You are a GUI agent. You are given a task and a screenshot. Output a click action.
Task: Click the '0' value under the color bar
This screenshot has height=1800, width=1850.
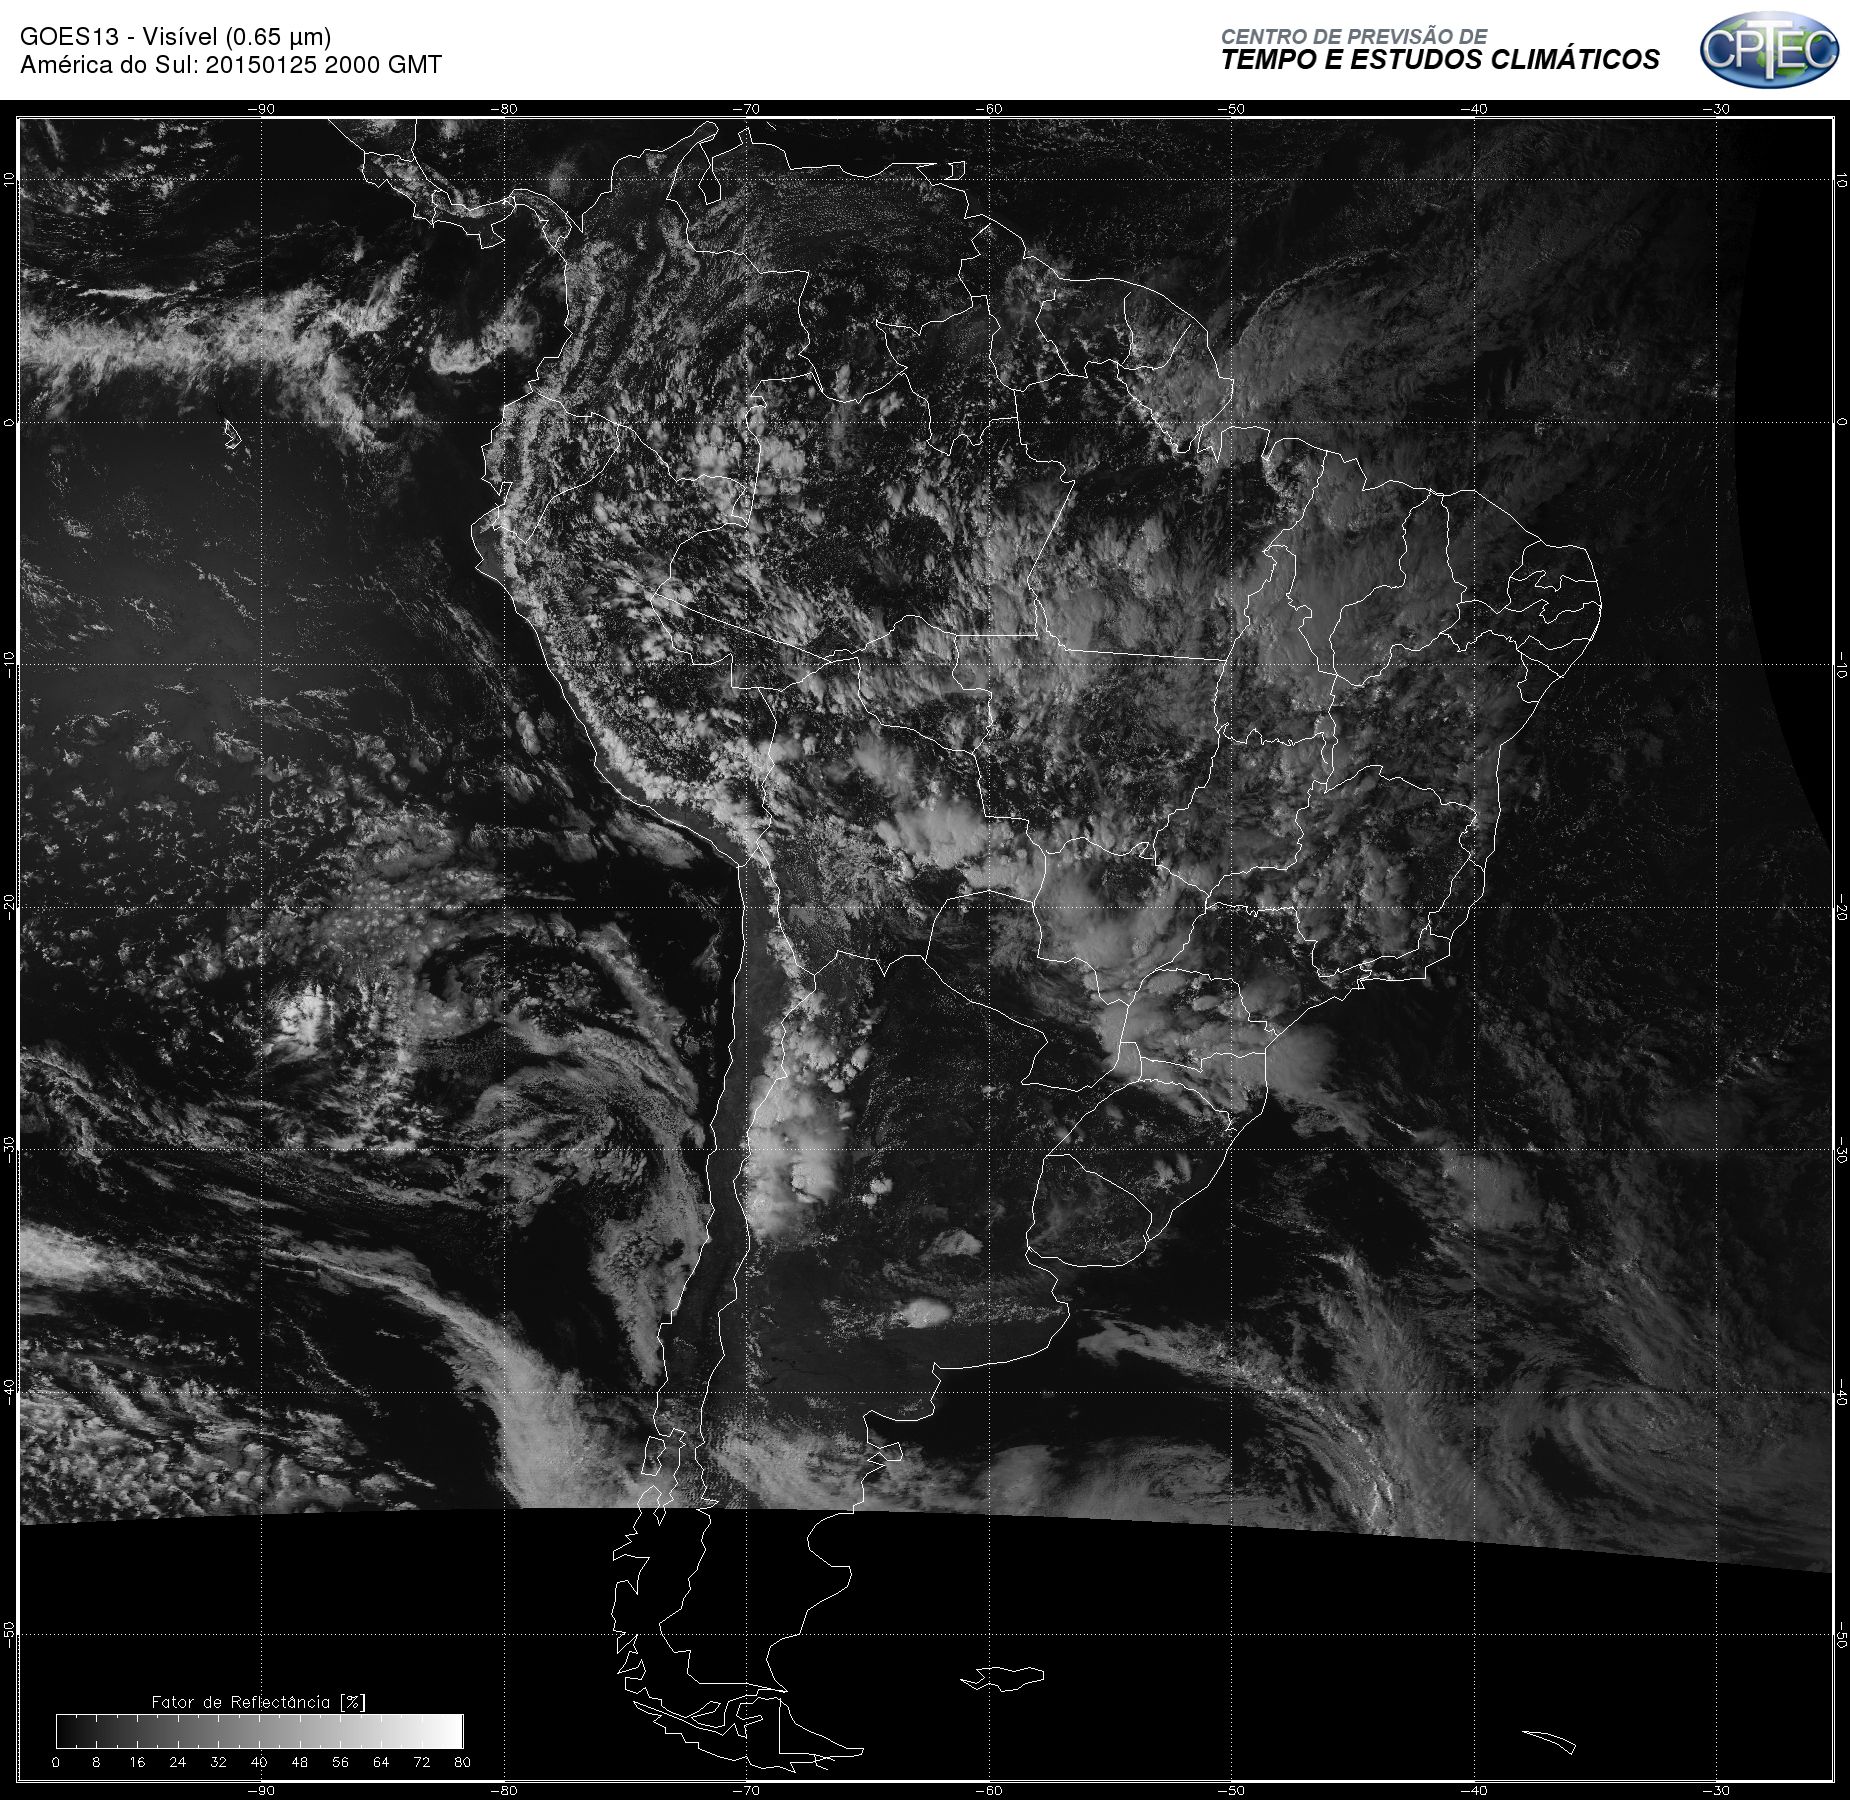(x=56, y=1762)
